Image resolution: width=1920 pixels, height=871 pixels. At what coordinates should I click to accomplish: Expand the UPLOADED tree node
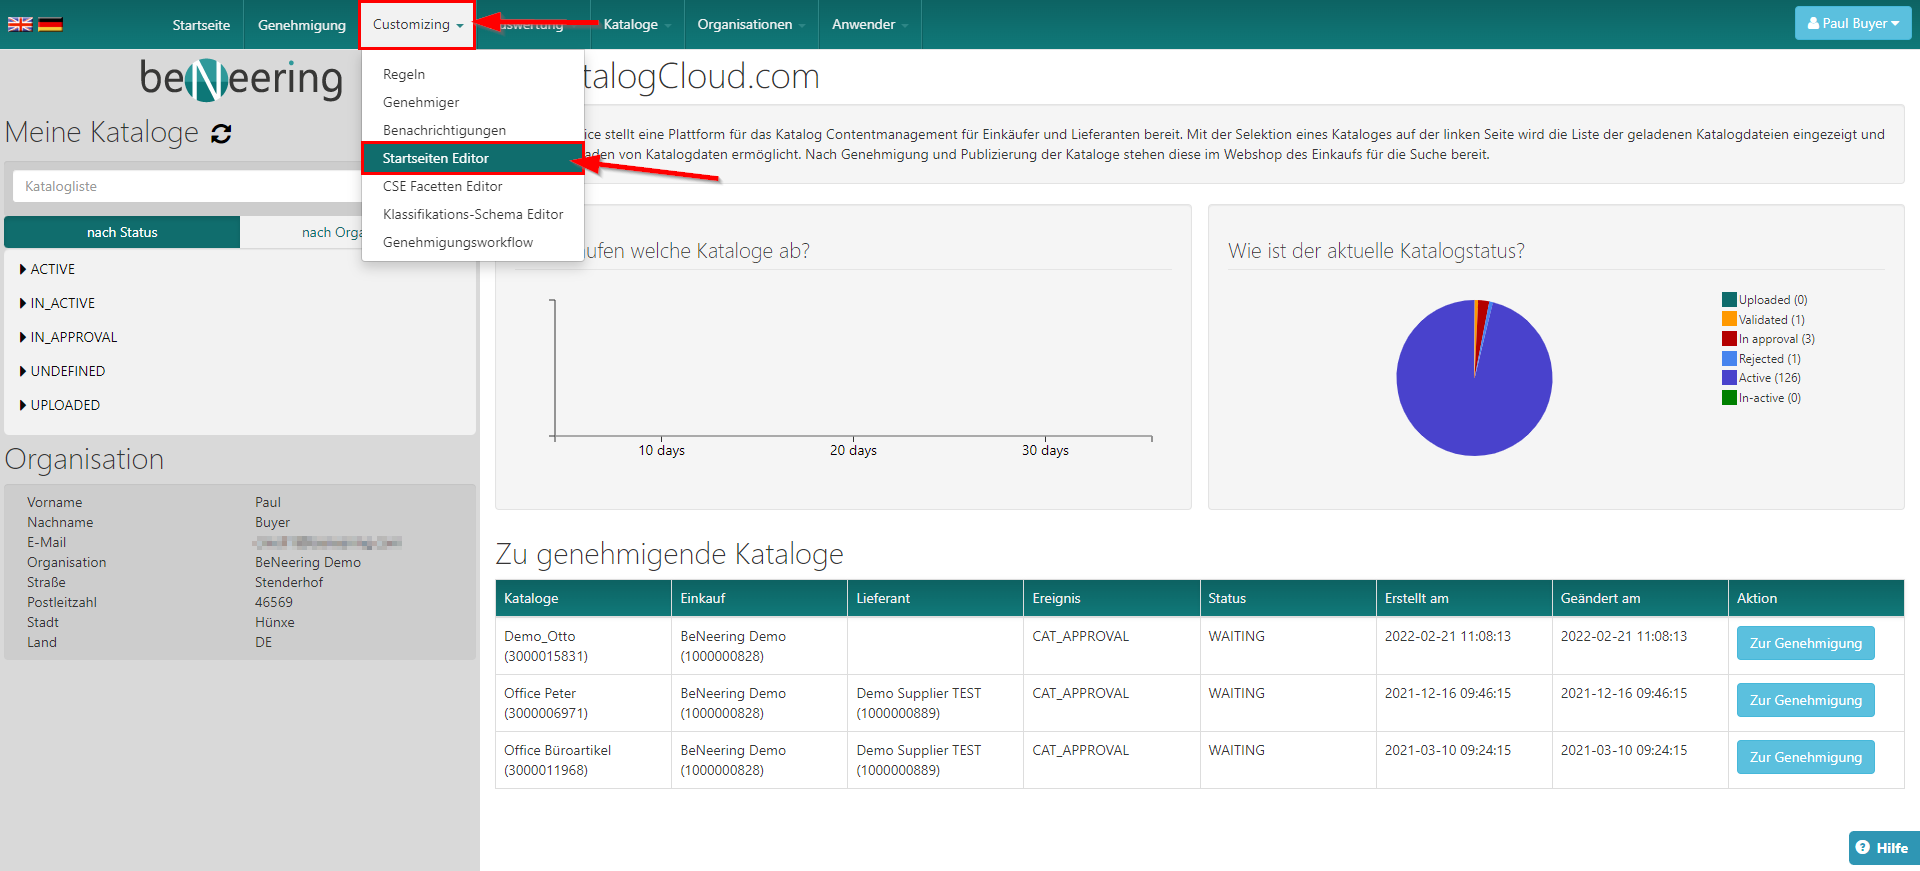23,405
